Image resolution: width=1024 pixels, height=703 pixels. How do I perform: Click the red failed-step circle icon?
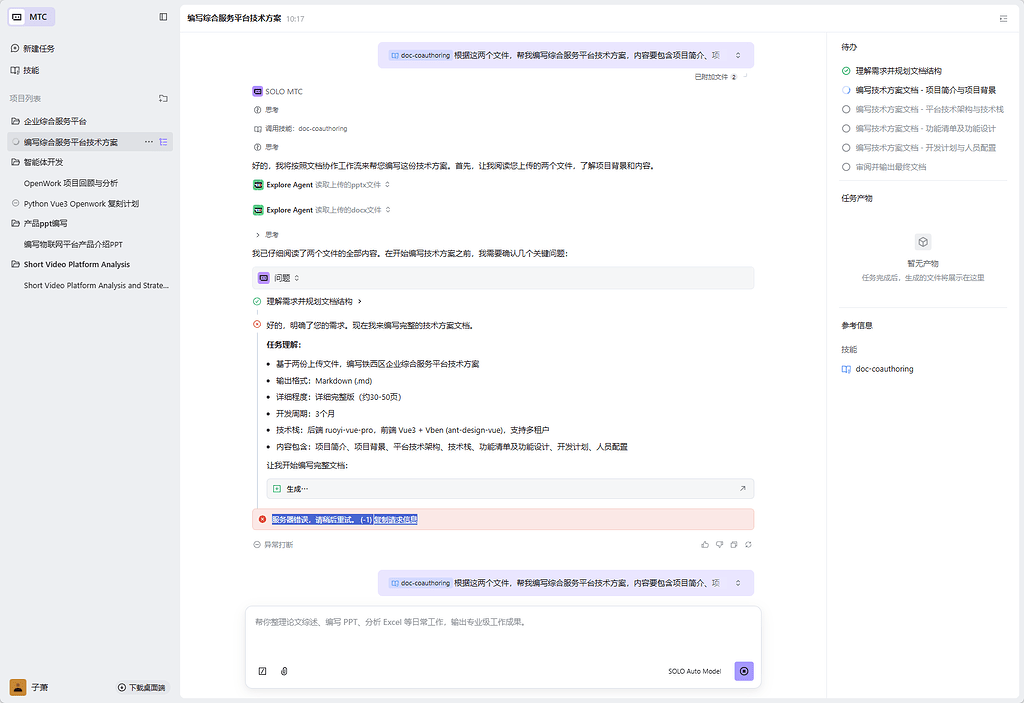click(257, 325)
